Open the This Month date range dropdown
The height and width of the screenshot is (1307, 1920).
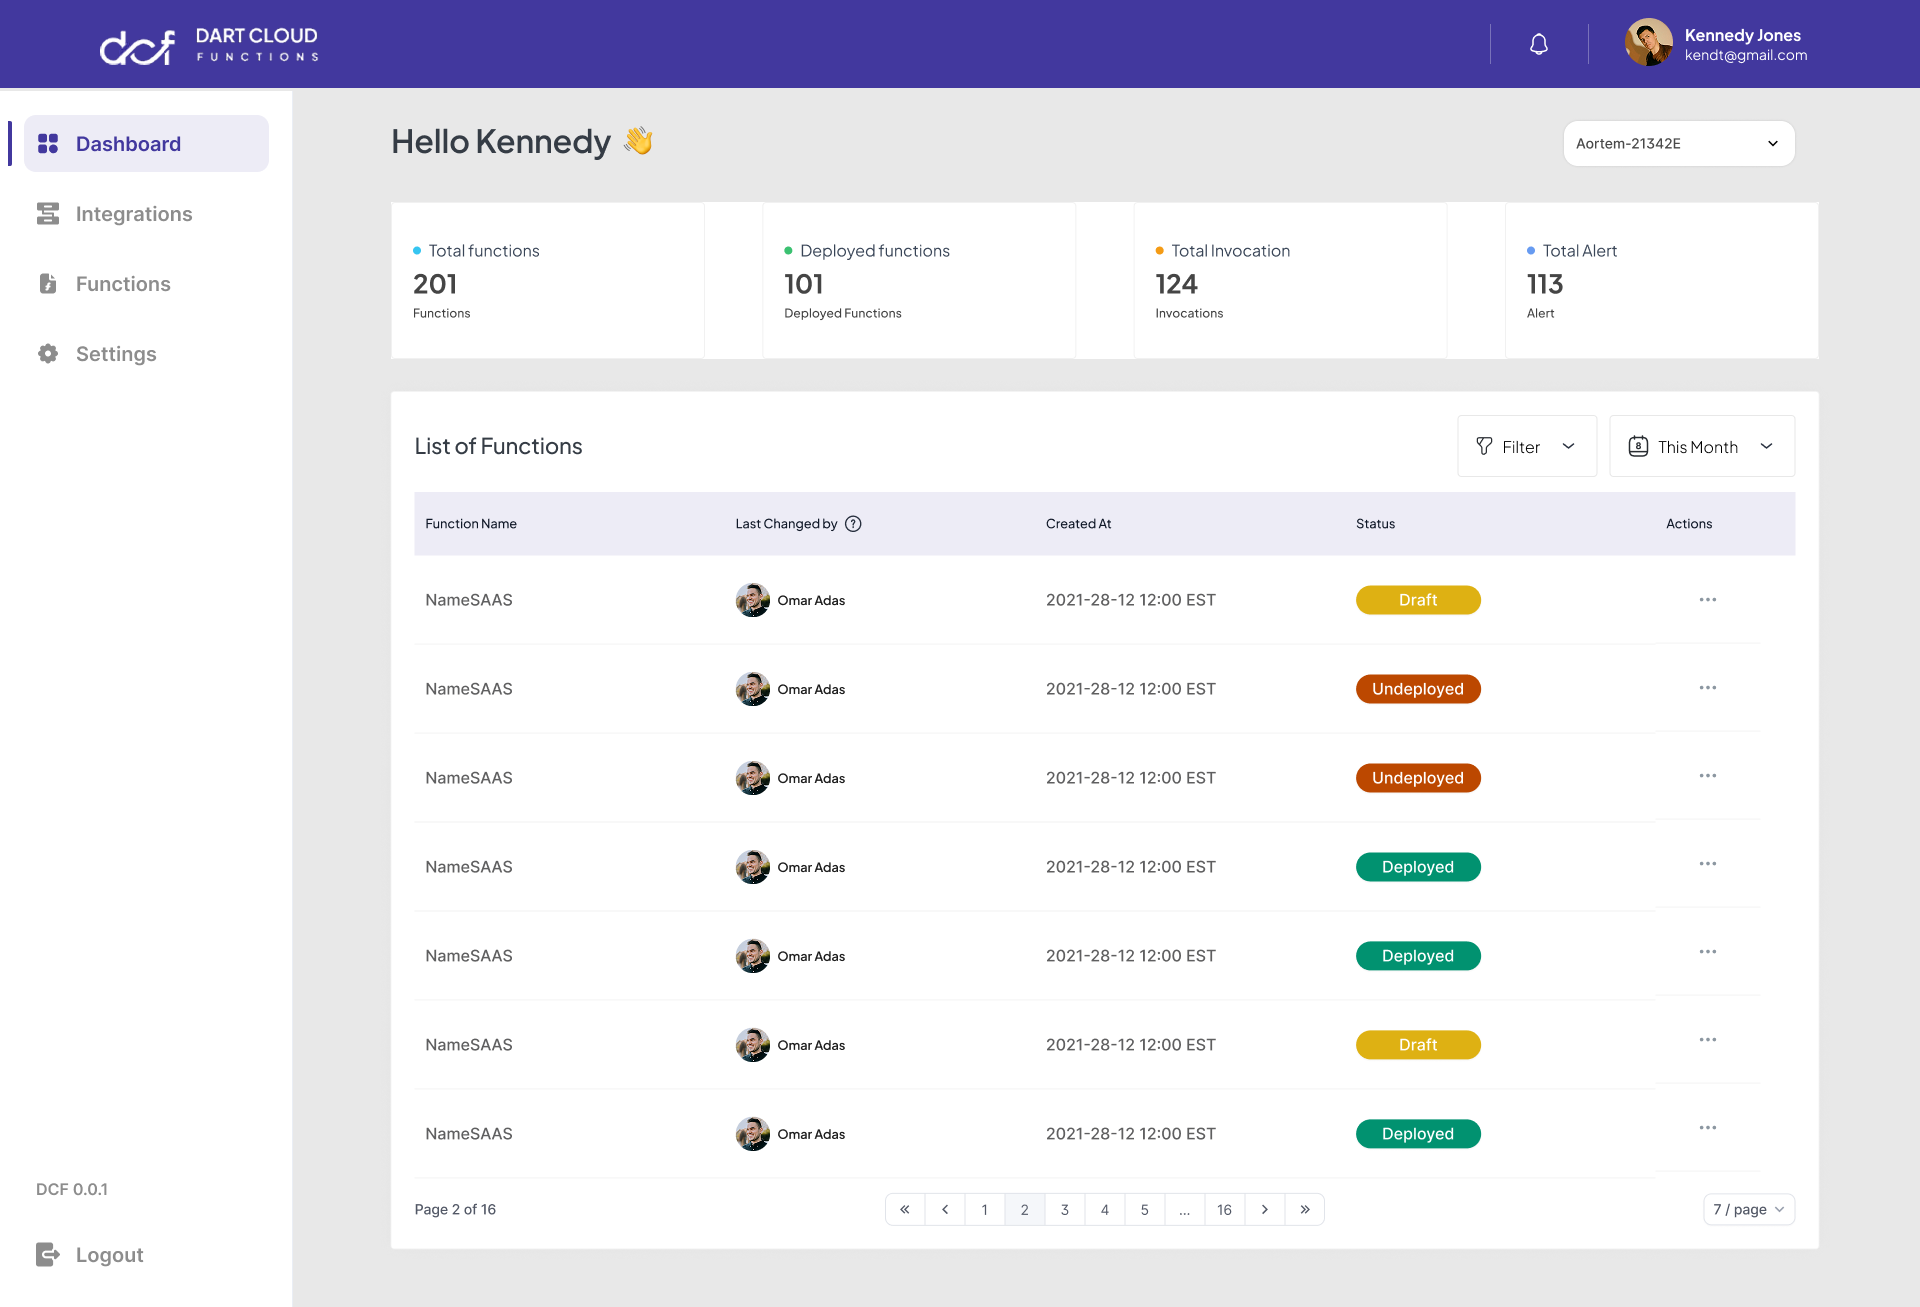click(1700, 446)
